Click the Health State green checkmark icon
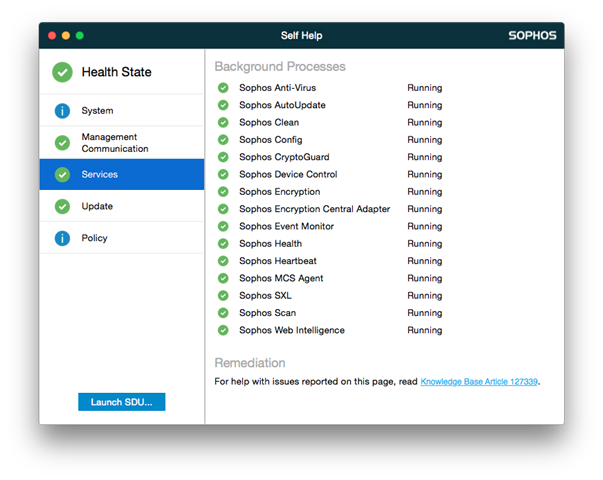 point(62,72)
